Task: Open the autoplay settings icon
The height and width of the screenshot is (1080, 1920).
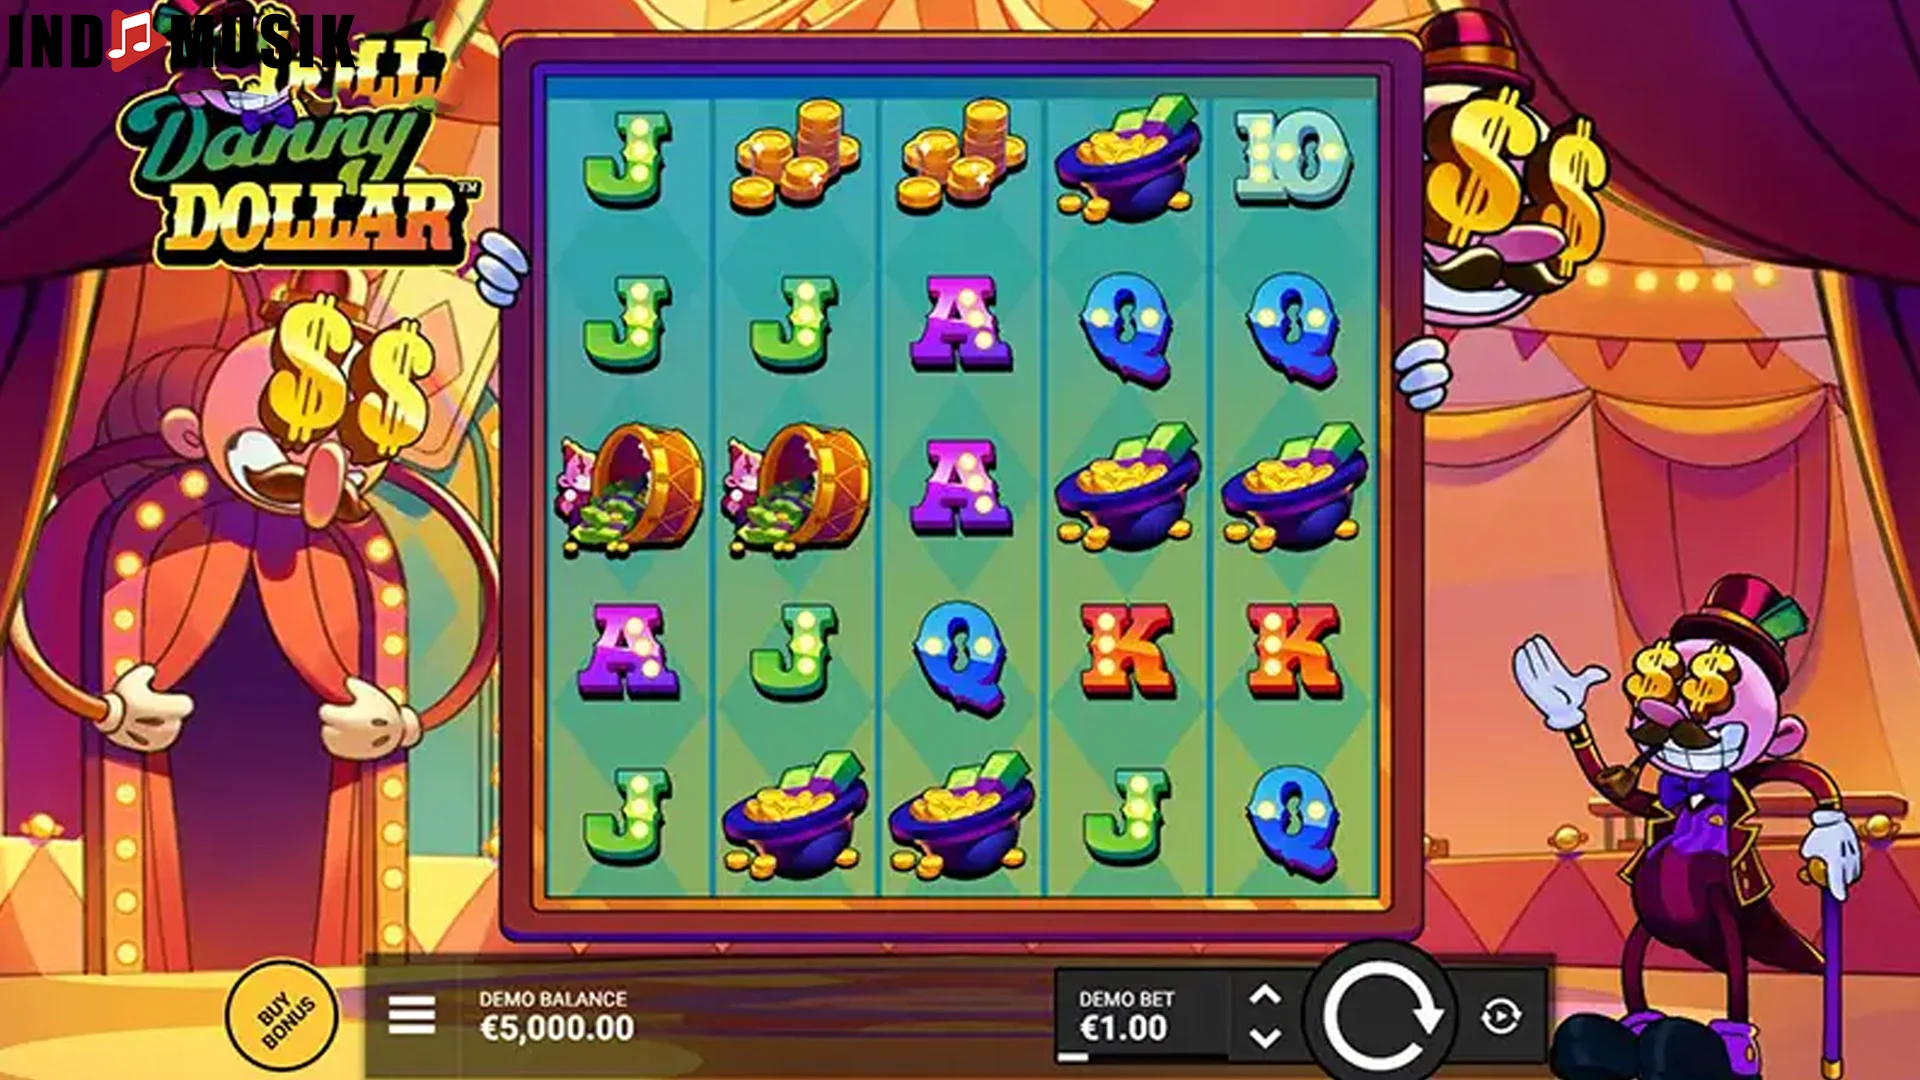Action: point(1500,1016)
